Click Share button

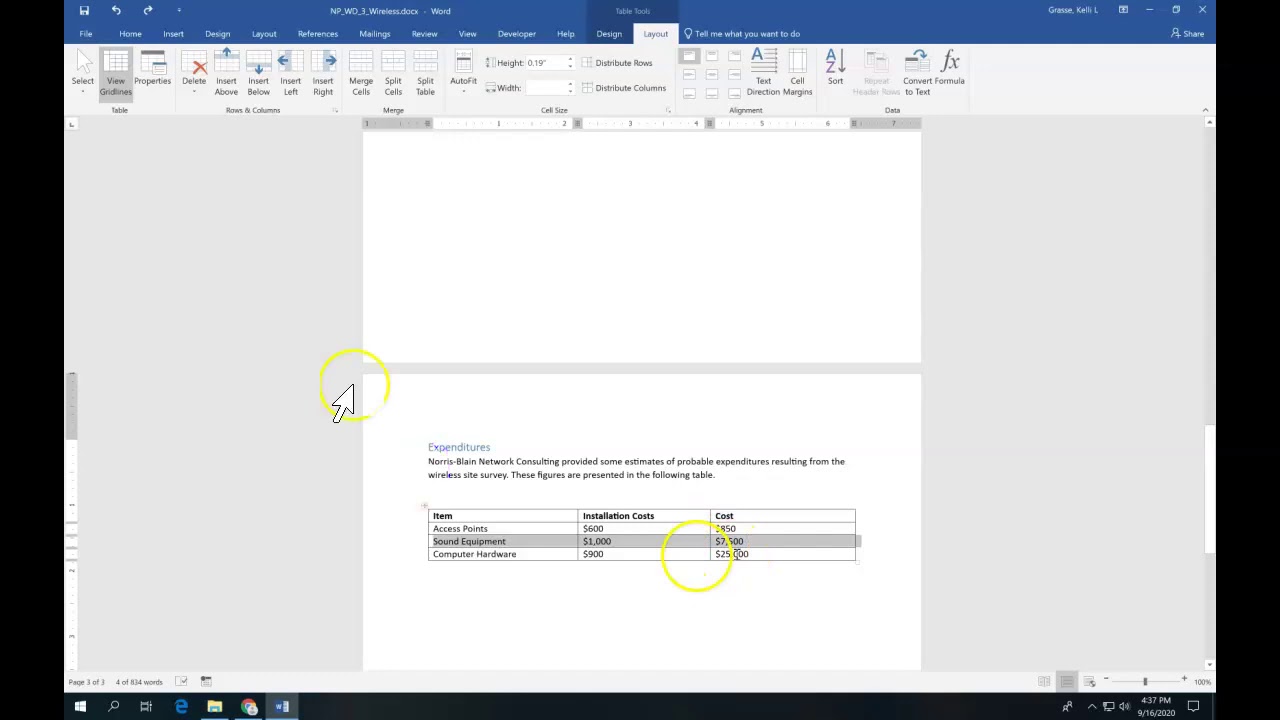[x=1188, y=33]
